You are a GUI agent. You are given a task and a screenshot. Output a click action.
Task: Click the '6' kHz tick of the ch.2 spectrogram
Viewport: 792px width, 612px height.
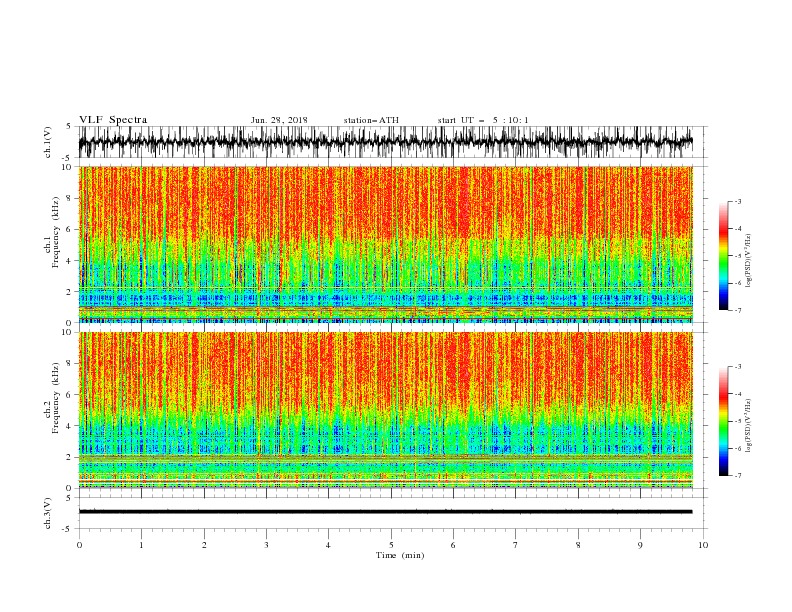(x=70, y=395)
